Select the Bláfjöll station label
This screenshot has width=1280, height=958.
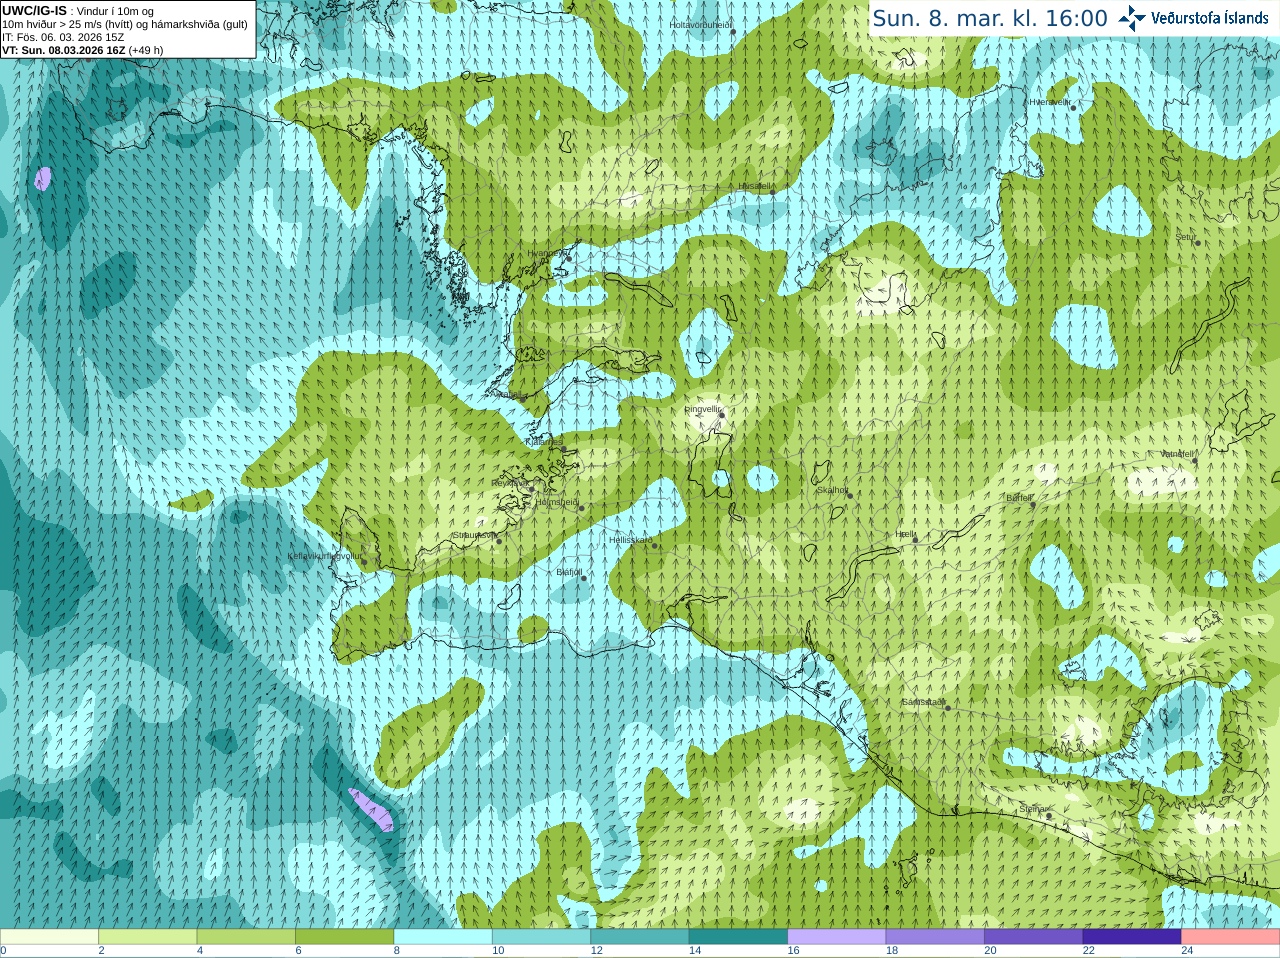click(569, 572)
